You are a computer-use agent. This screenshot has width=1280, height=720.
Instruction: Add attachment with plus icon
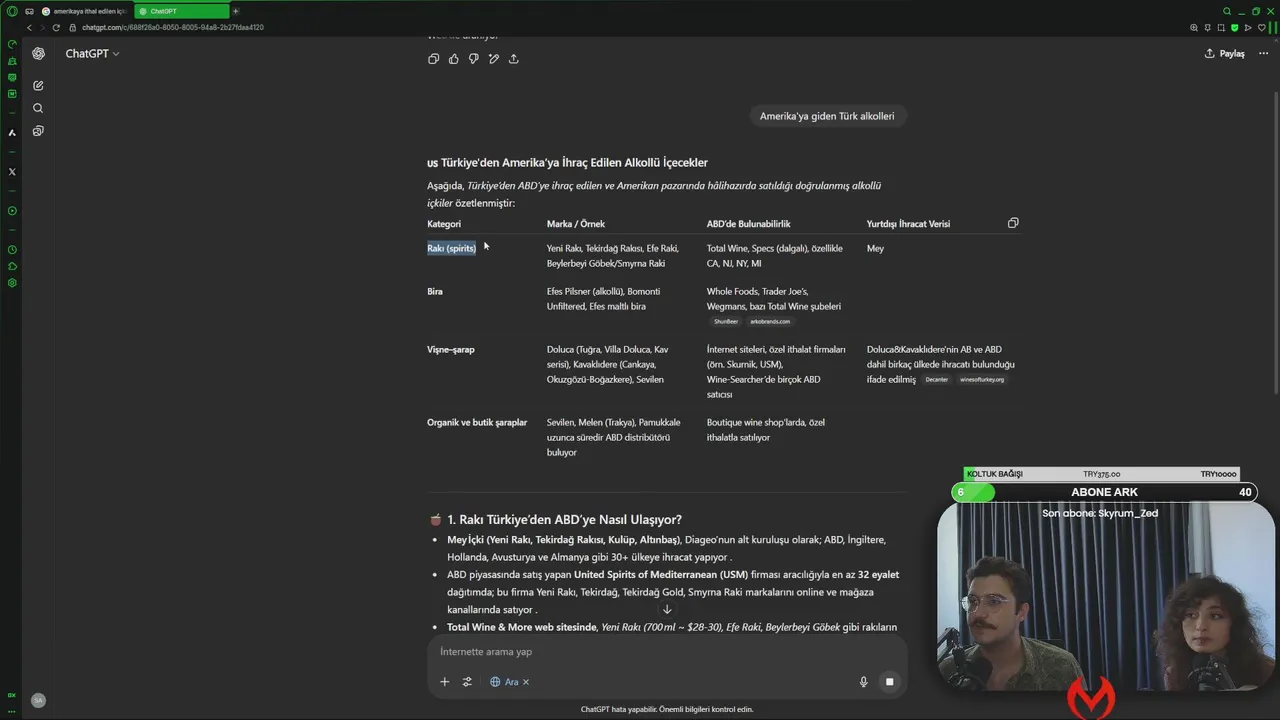(x=444, y=682)
